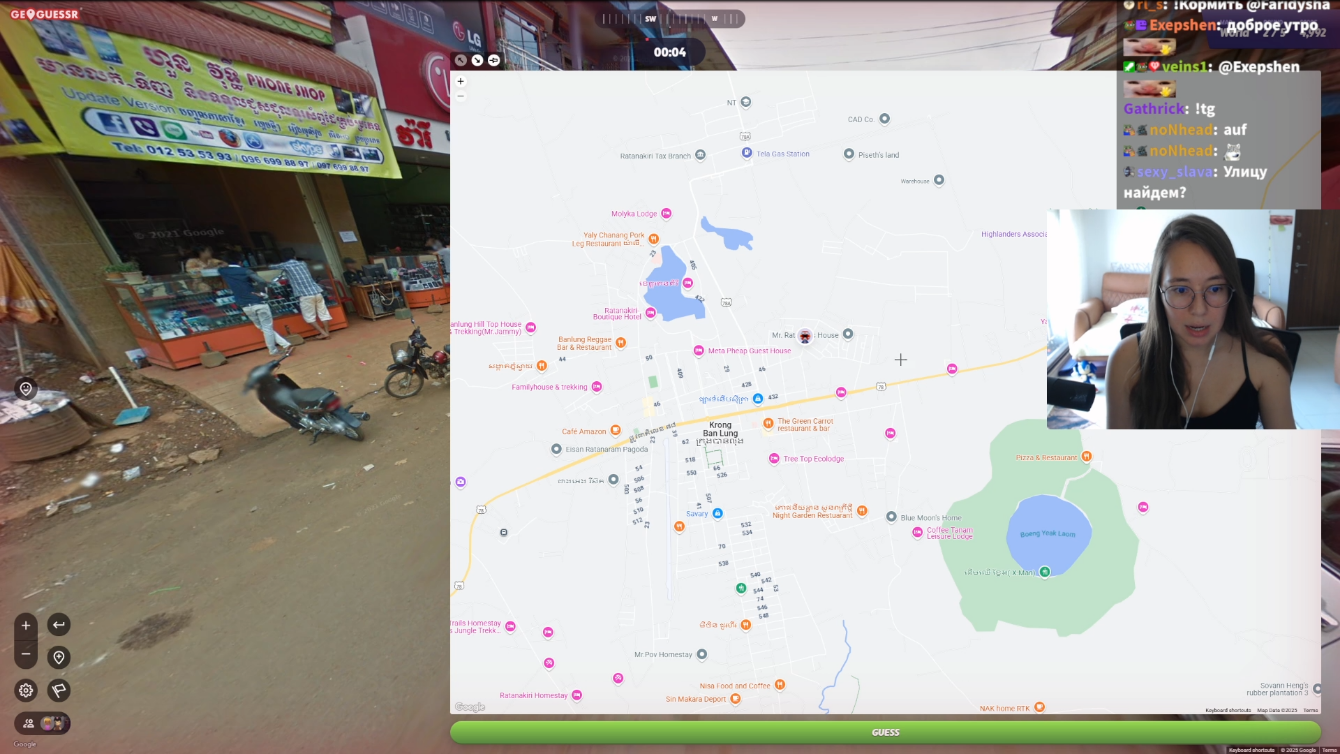The image size is (1340, 754).
Task: Click the GeoGuessr logo
Action: (44, 14)
